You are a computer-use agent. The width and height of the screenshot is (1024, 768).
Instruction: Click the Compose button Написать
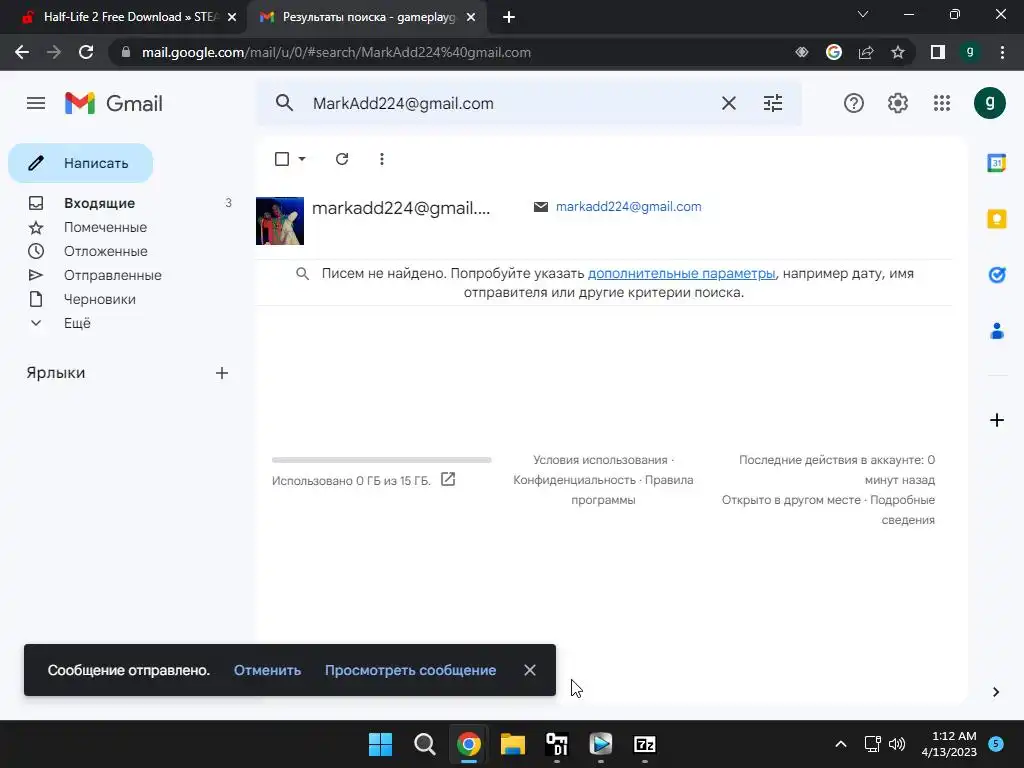point(80,163)
